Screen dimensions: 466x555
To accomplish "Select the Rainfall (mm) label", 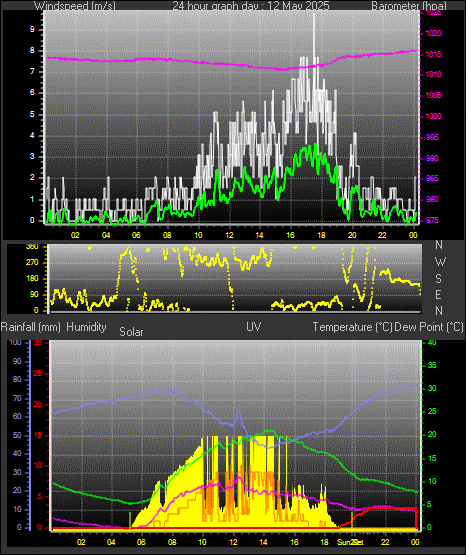I will 30,327.
